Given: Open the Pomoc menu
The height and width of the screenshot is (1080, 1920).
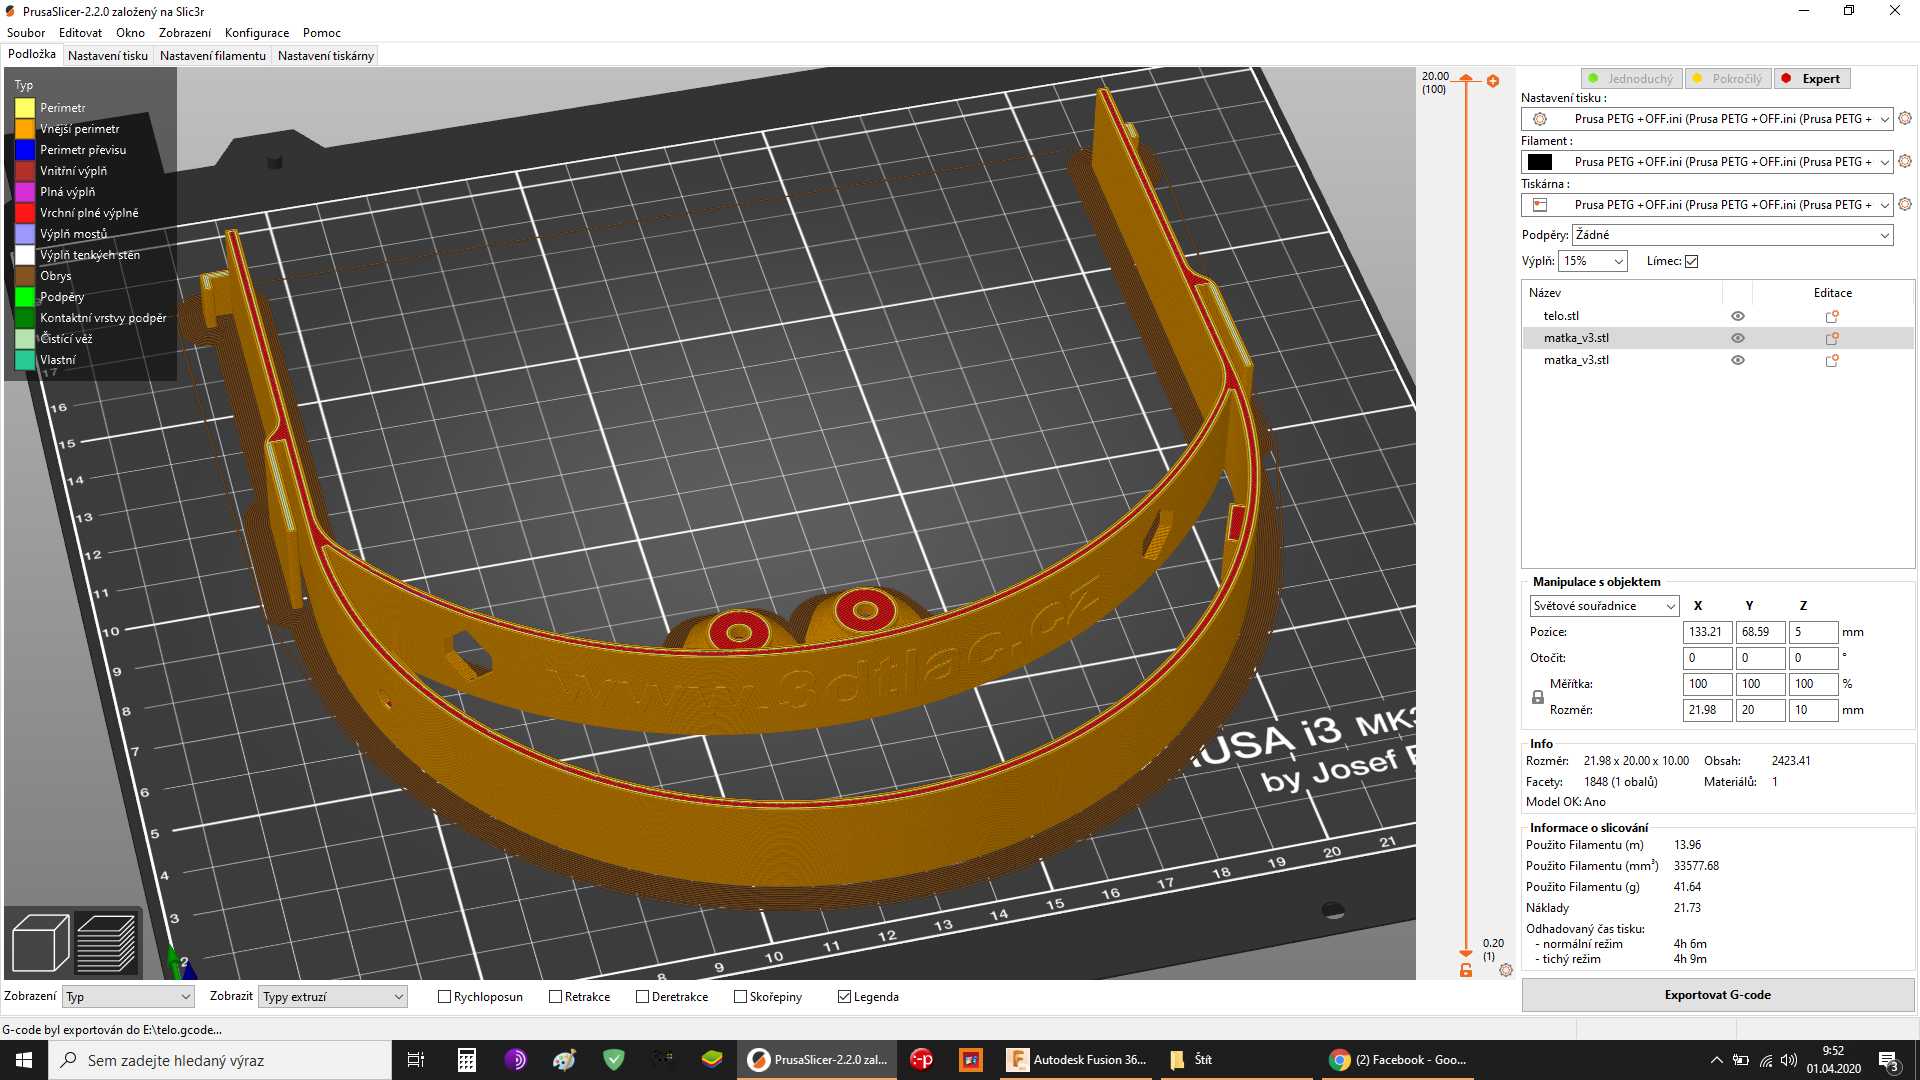Looking at the screenshot, I should pyautogui.click(x=322, y=33).
